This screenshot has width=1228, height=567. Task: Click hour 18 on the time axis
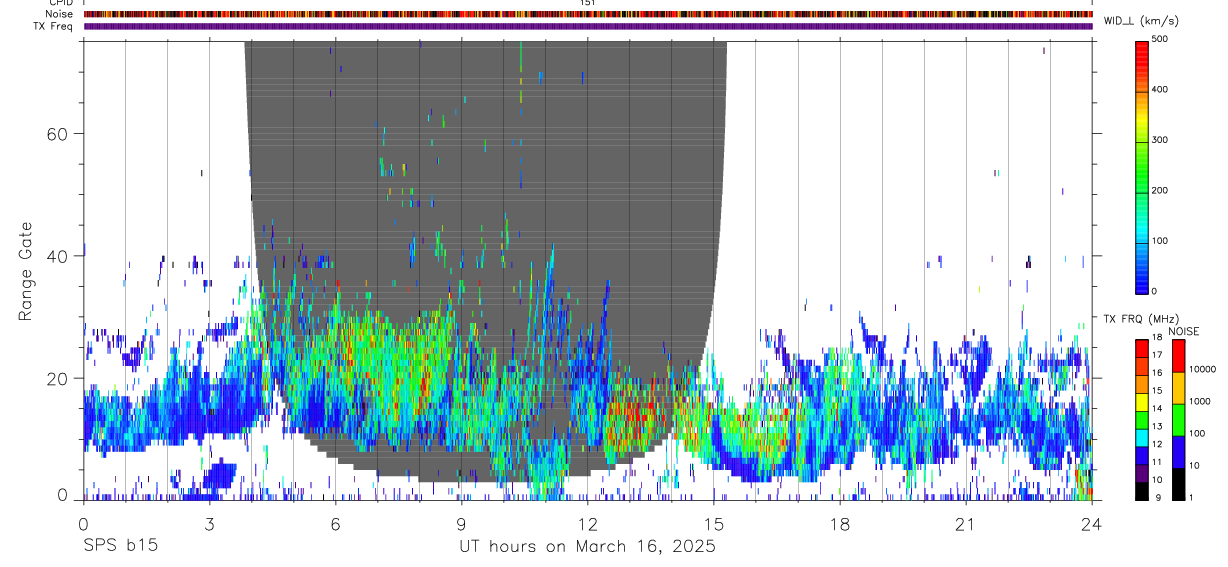coord(840,524)
